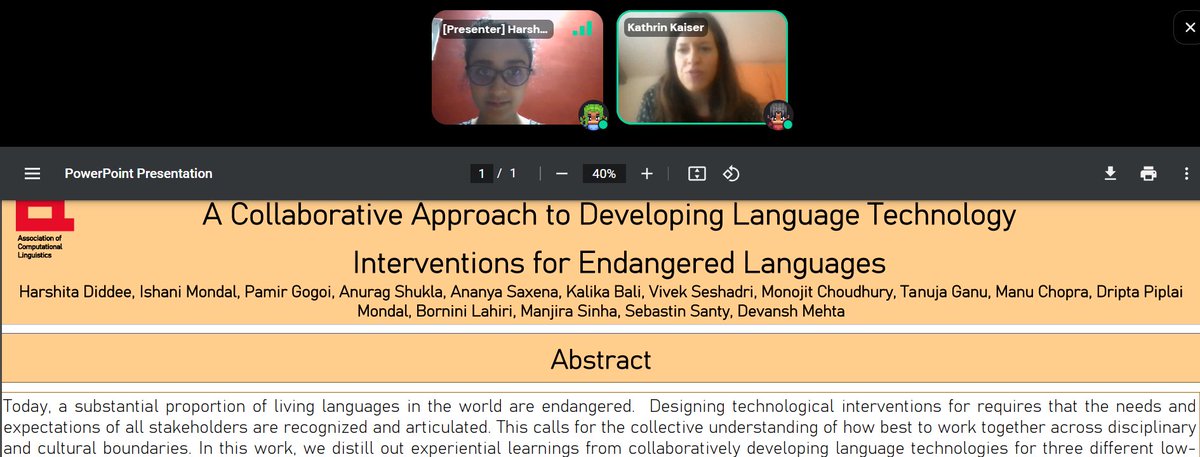Open the PDF viewer more actions menu
Viewport: 1200px width, 457px height.
[x=1186, y=173]
